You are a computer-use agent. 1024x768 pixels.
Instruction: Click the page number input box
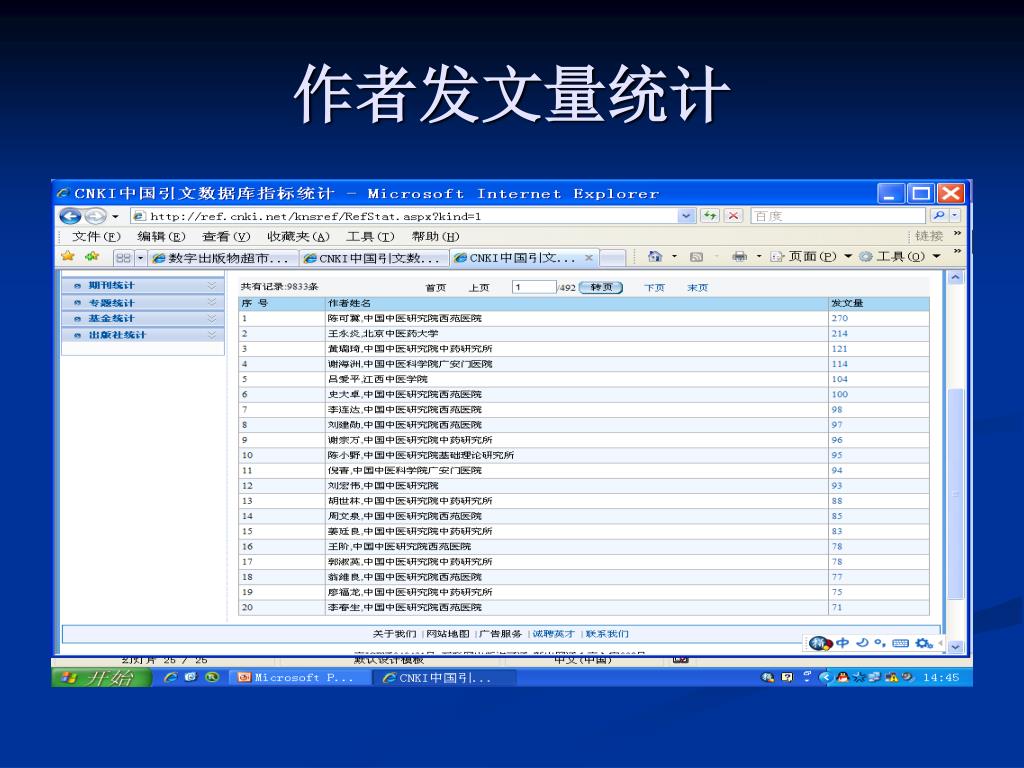tap(534, 287)
